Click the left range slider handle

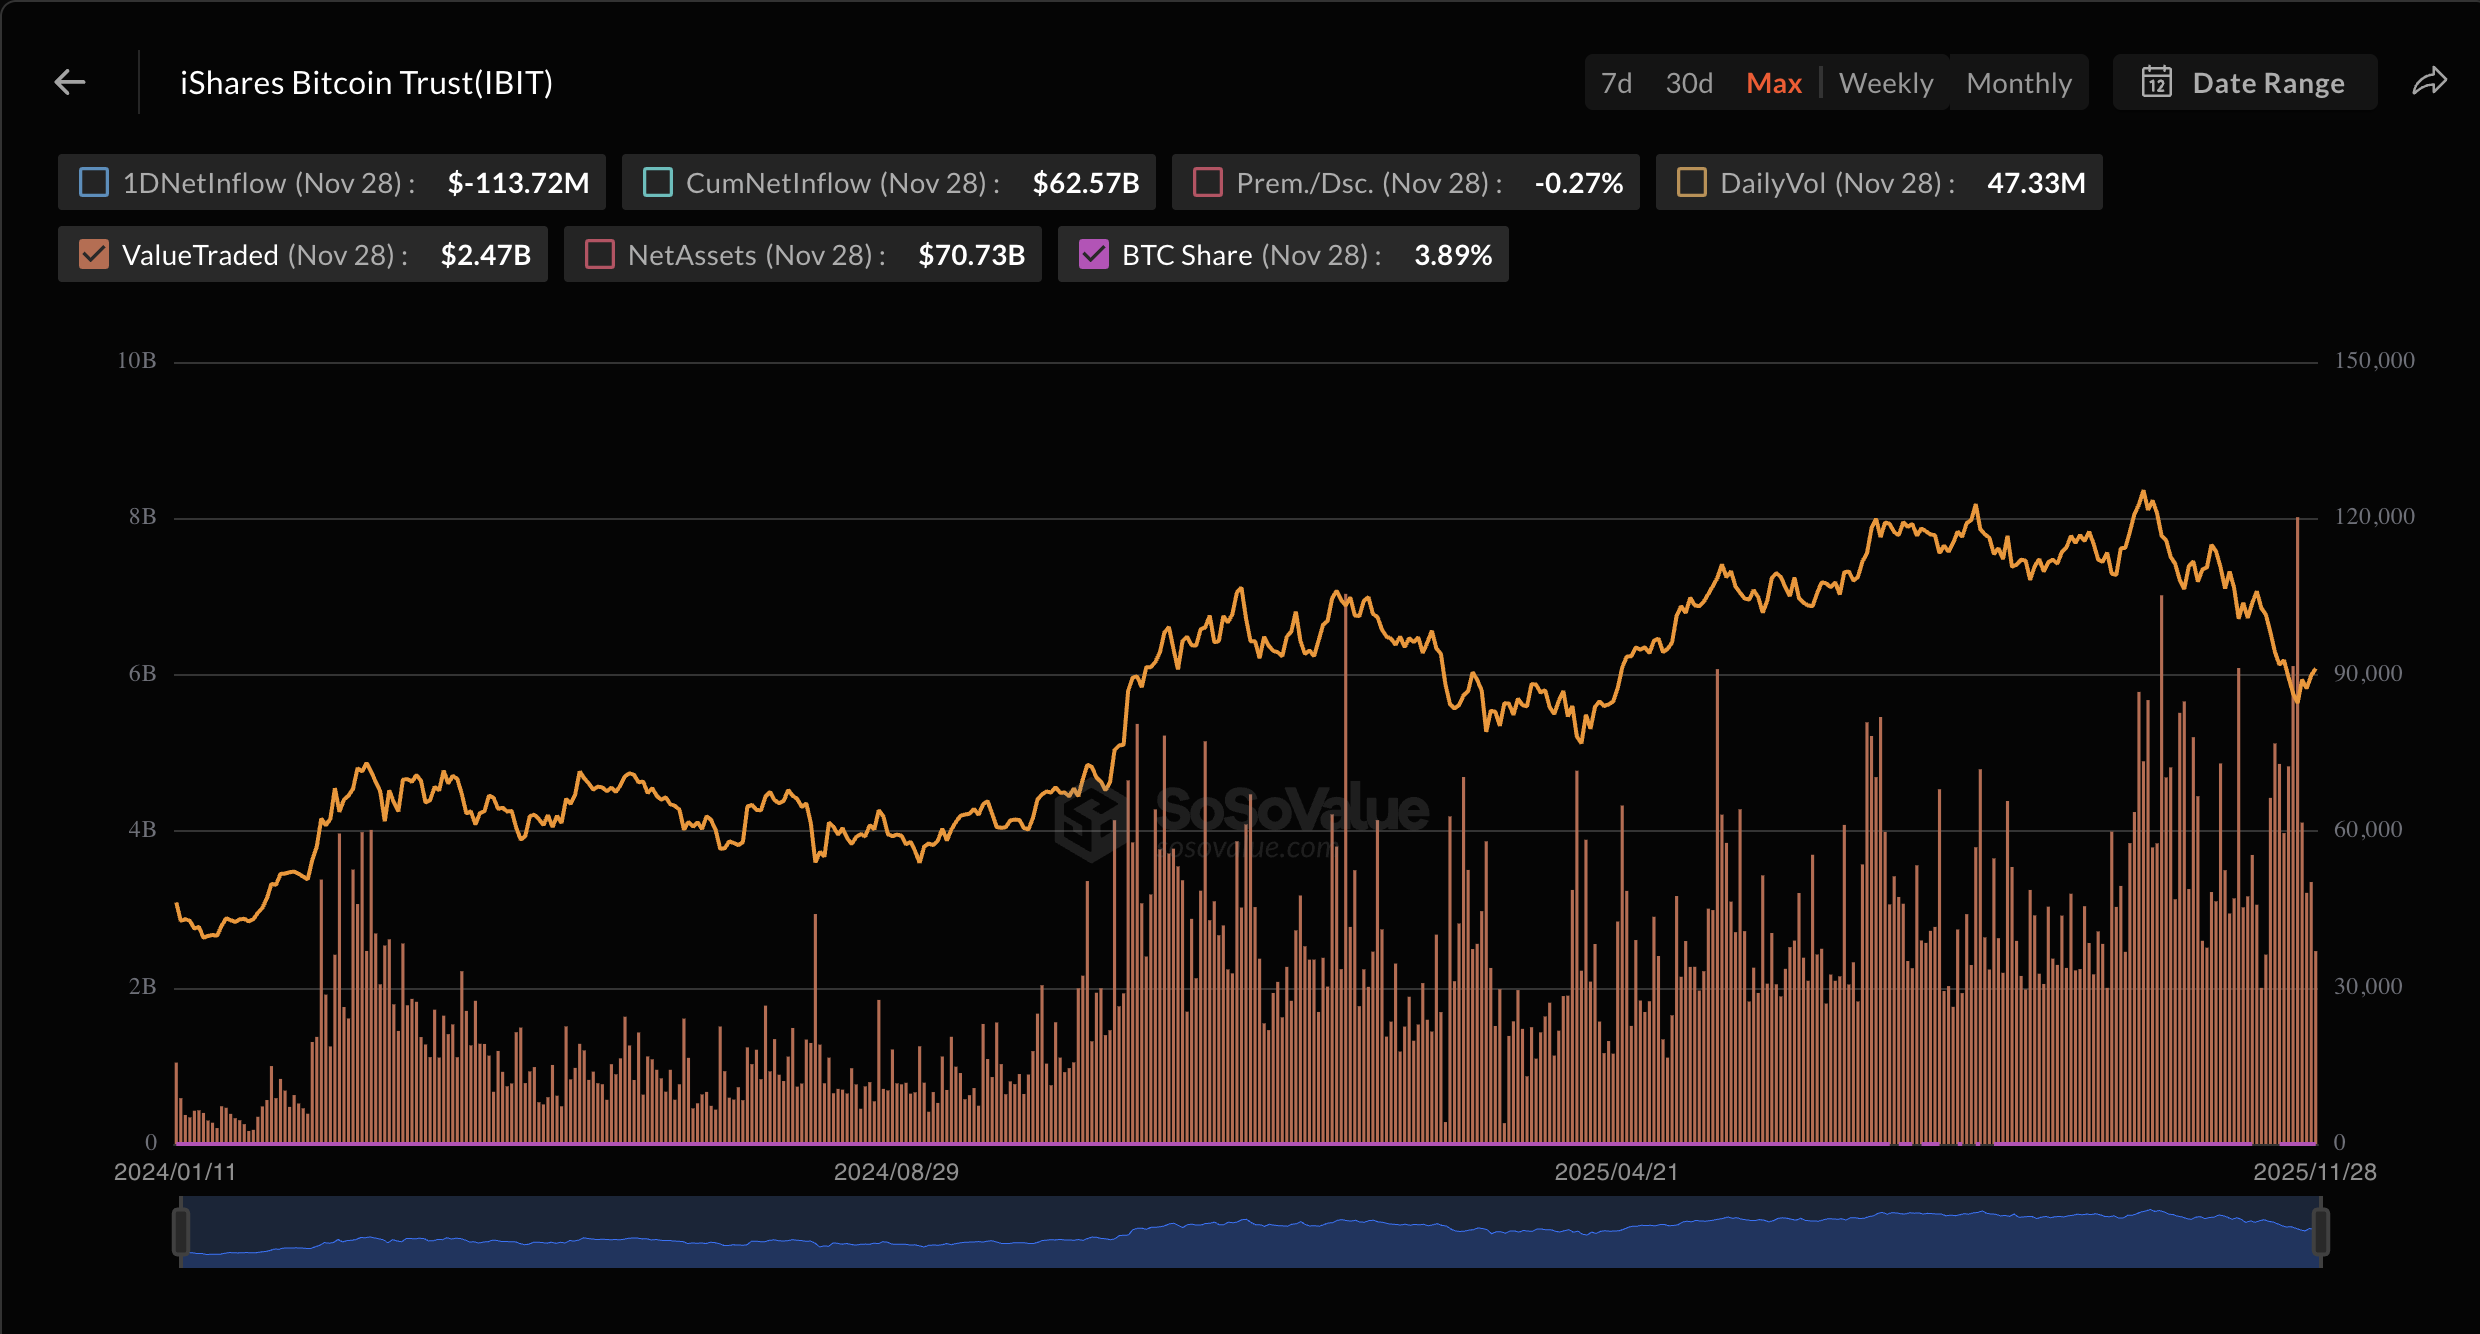click(x=181, y=1231)
